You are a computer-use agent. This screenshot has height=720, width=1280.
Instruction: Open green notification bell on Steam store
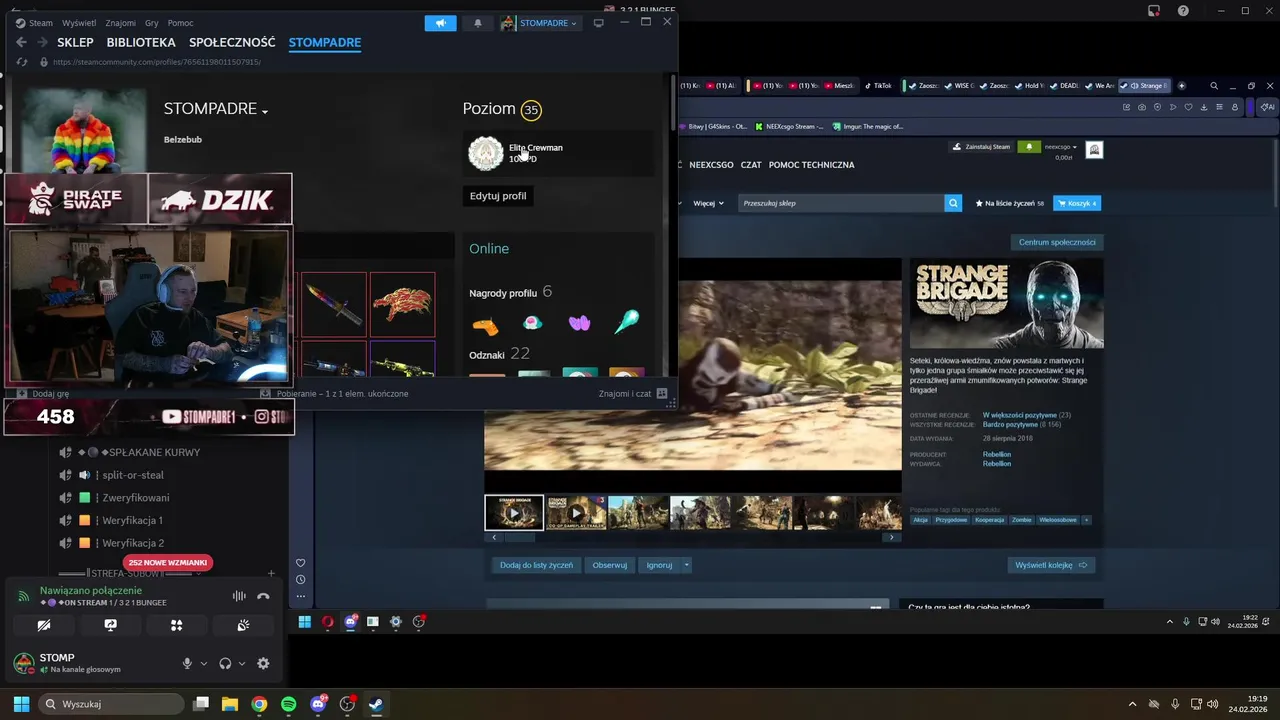1029,147
